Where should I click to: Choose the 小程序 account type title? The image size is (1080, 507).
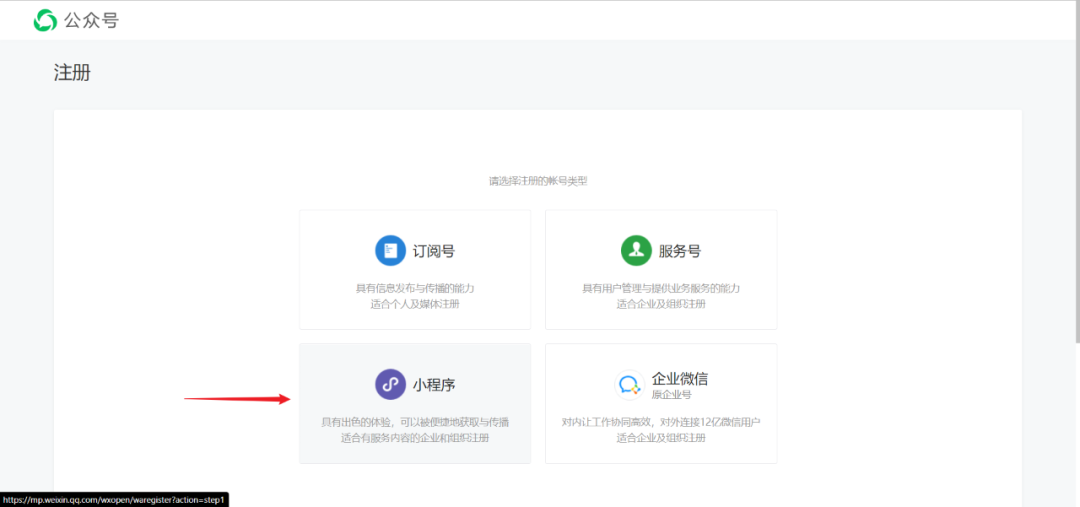434,384
